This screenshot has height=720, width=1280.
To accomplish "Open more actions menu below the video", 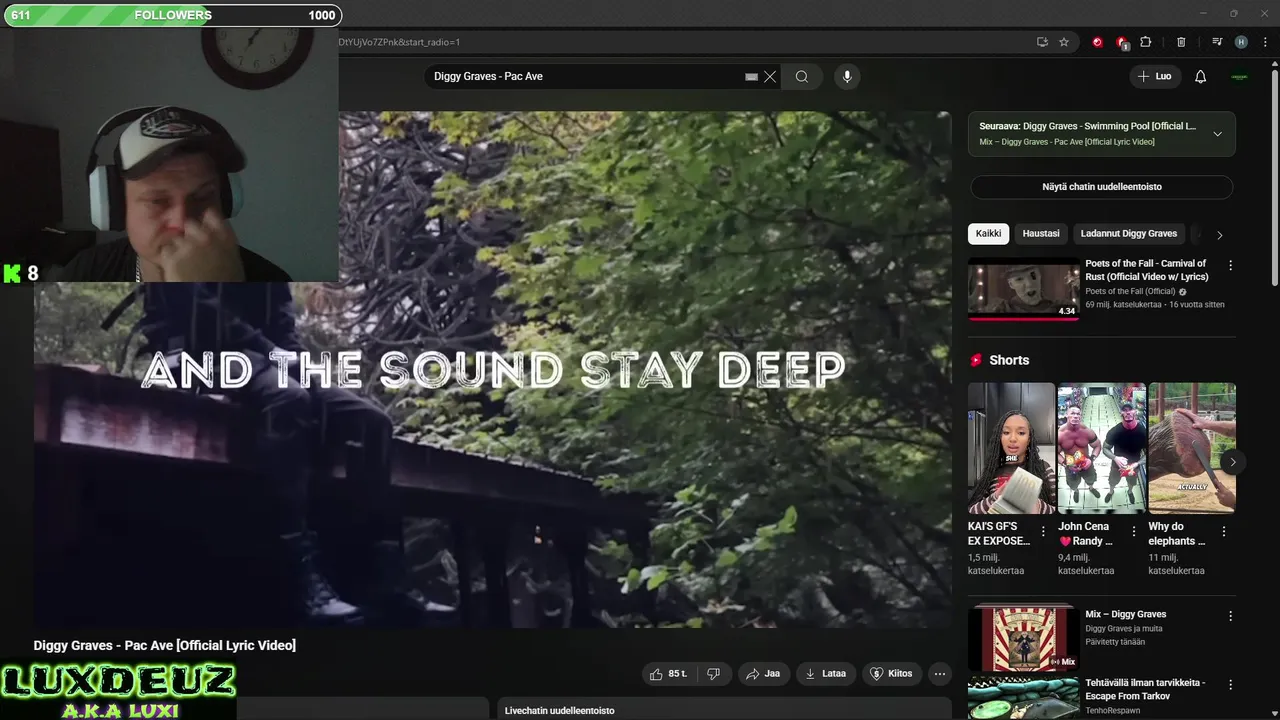I will coord(940,674).
